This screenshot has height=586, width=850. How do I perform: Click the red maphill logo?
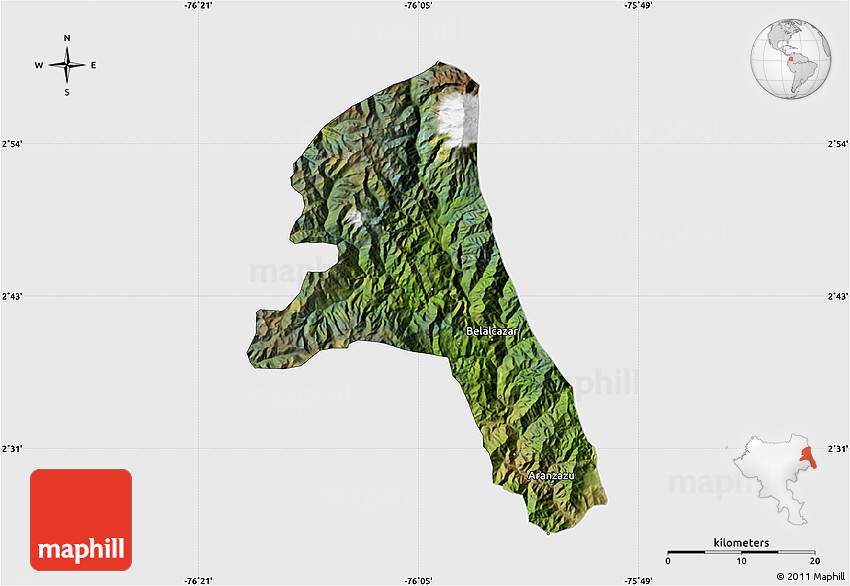click(x=81, y=520)
